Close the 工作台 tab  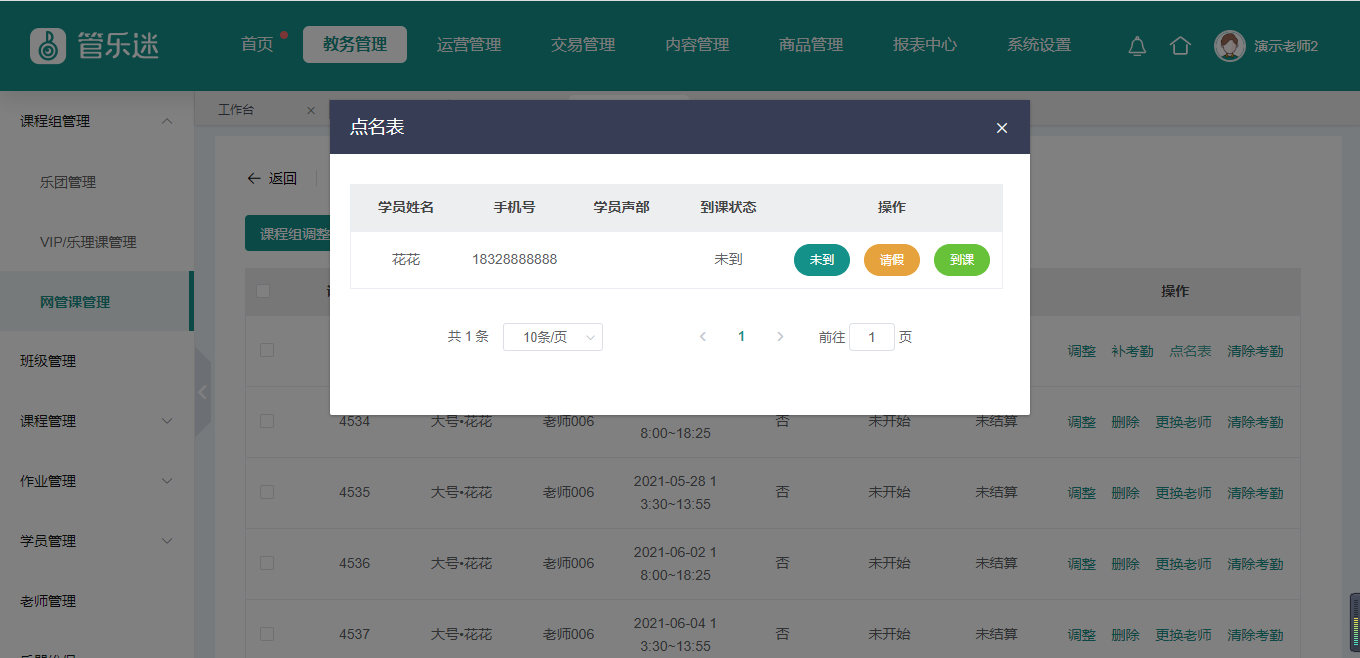[311, 110]
